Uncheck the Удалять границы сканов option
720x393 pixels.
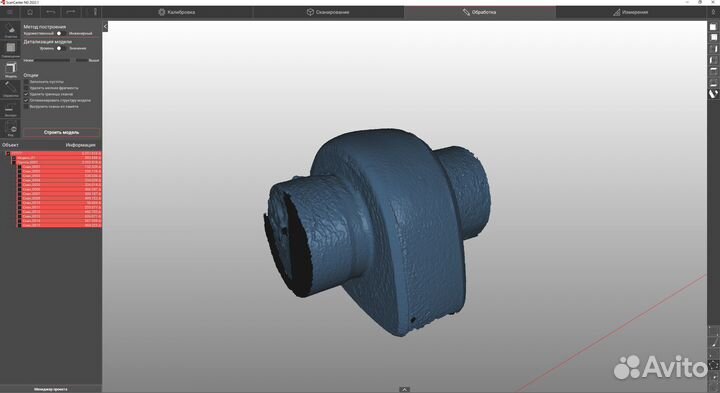(26, 94)
